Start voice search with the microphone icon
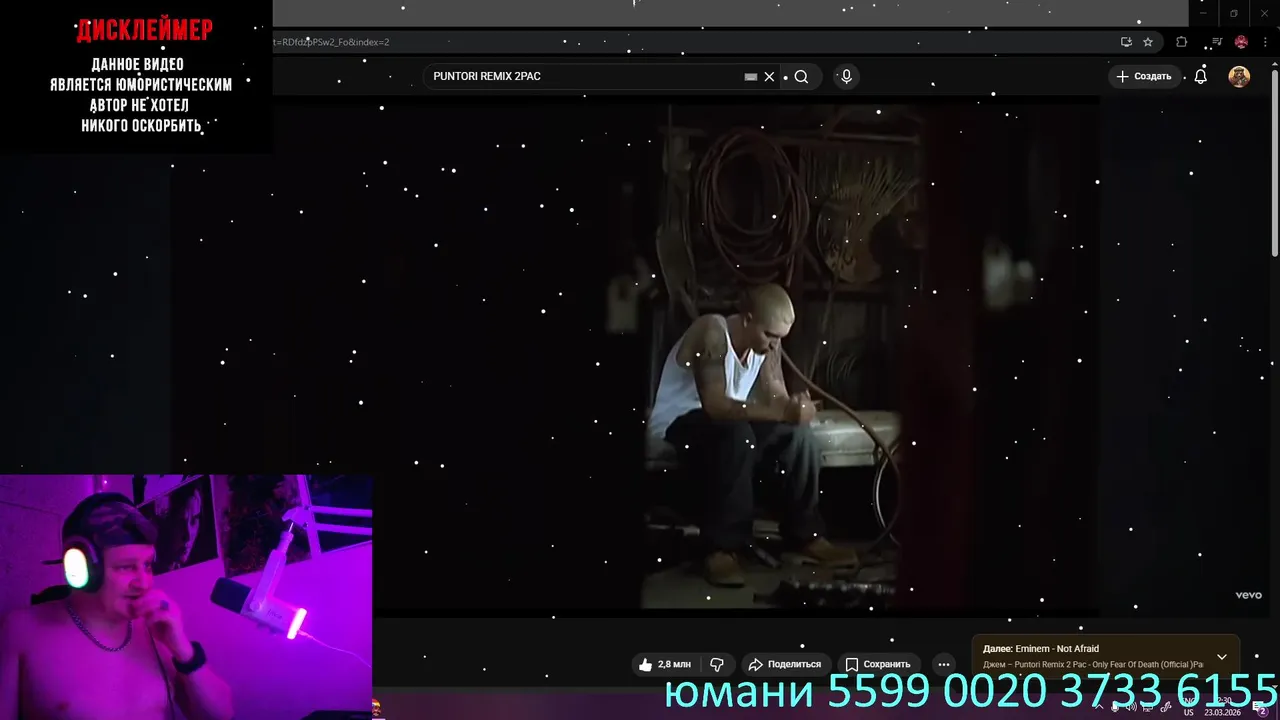 [846, 76]
